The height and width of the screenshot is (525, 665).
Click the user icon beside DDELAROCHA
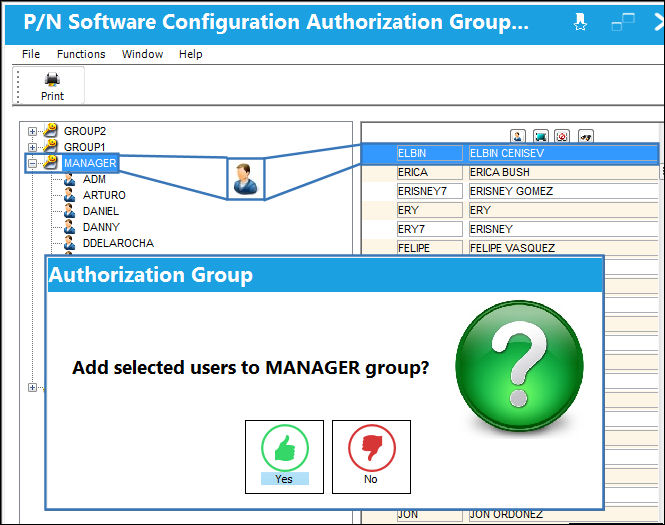click(70, 243)
